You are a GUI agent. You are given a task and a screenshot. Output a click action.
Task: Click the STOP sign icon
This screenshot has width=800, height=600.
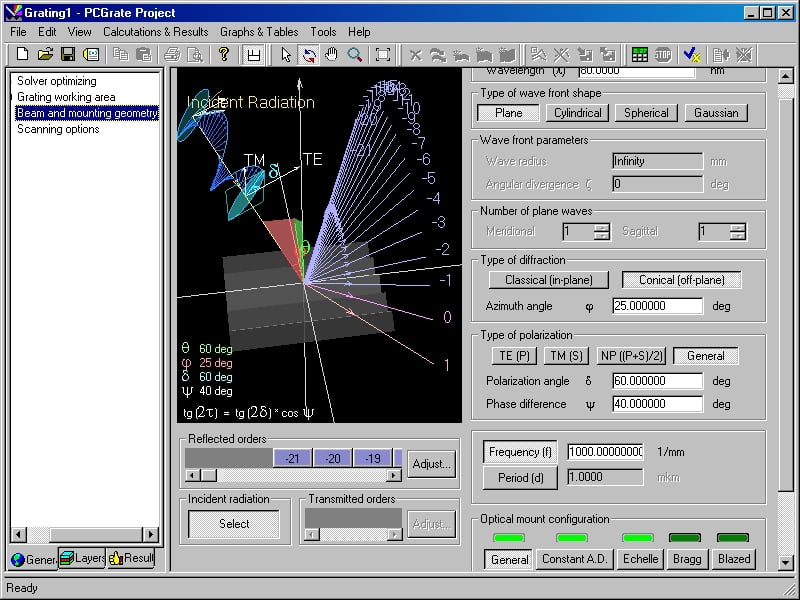pyautogui.click(x=663, y=54)
